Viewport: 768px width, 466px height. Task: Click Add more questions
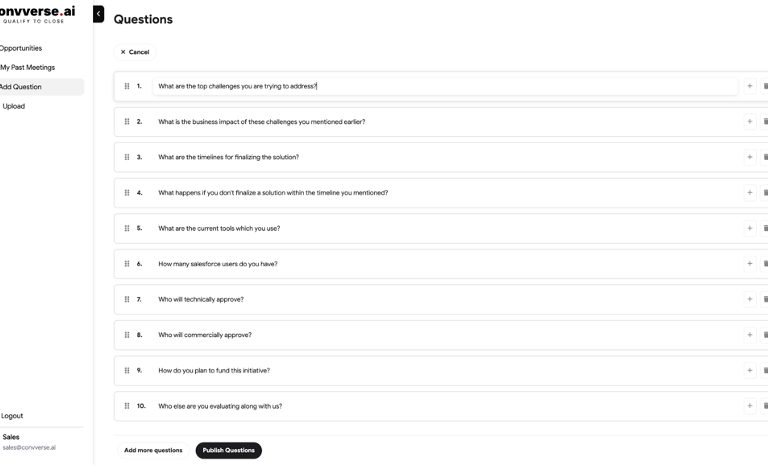[x=153, y=450]
